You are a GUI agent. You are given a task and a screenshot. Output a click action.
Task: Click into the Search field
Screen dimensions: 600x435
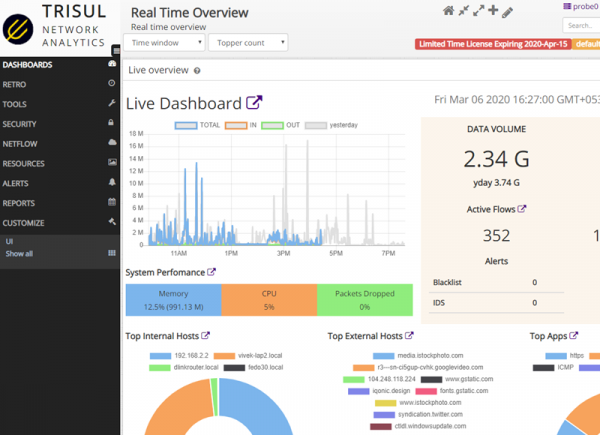[581, 26]
